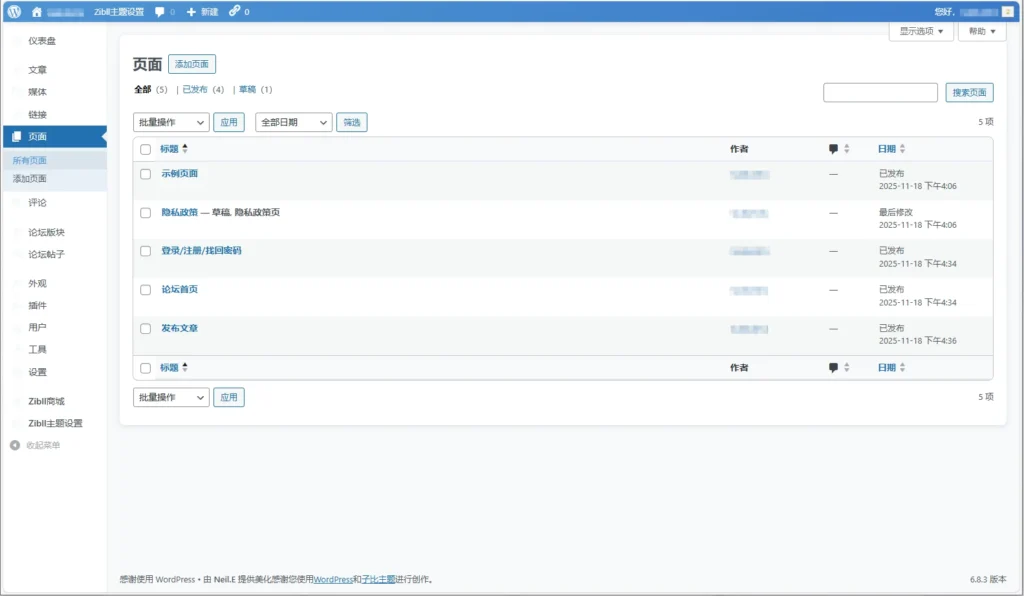Expand the 显示选项 screen options panel
The height and width of the screenshot is (596, 1024).
point(921,31)
